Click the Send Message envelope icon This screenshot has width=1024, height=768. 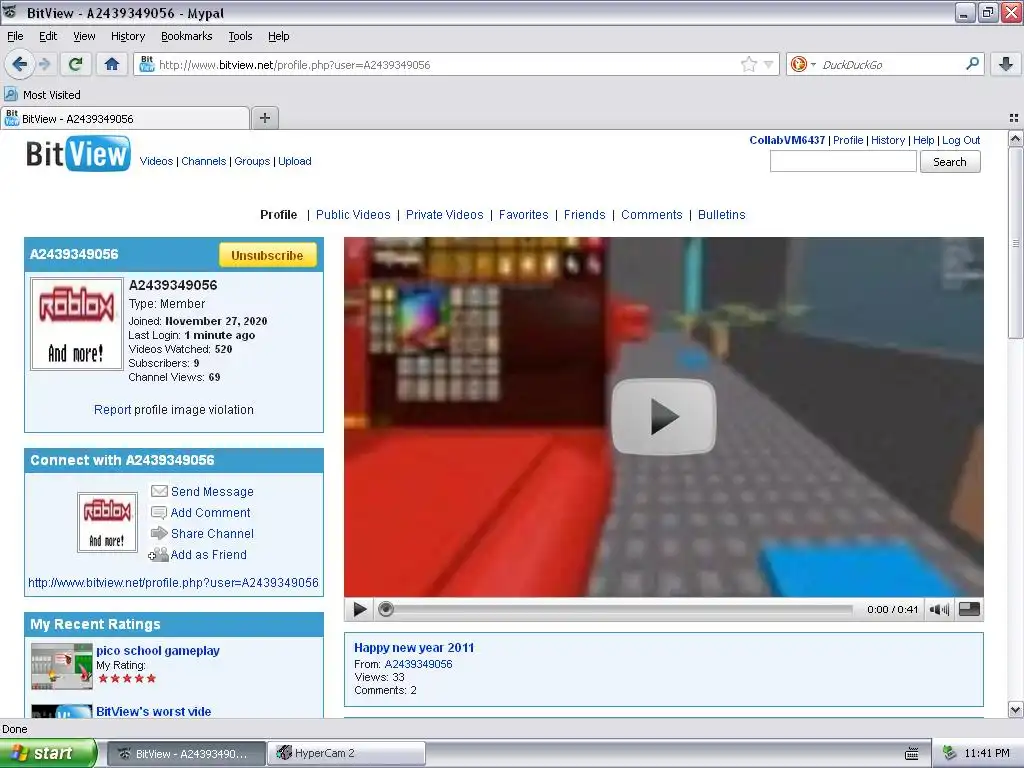click(x=159, y=491)
